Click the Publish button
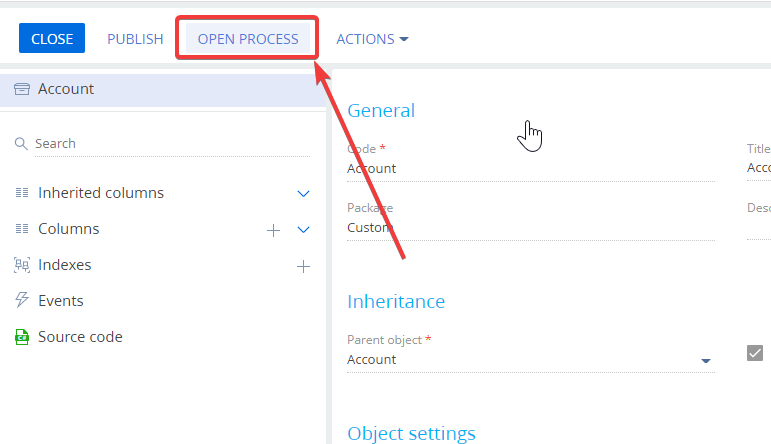Image resolution: width=771 pixels, height=444 pixels. pyautogui.click(x=135, y=39)
